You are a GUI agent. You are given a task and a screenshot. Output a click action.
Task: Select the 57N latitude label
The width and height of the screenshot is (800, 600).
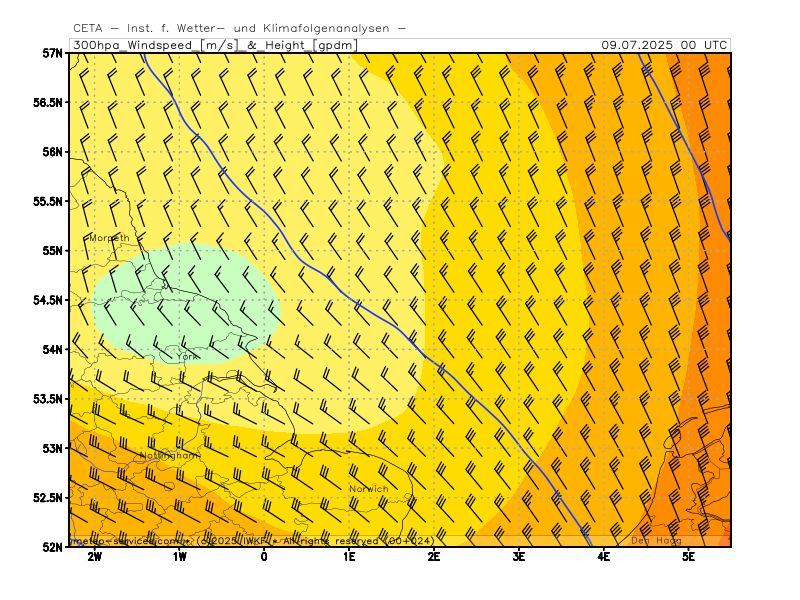click(53, 53)
